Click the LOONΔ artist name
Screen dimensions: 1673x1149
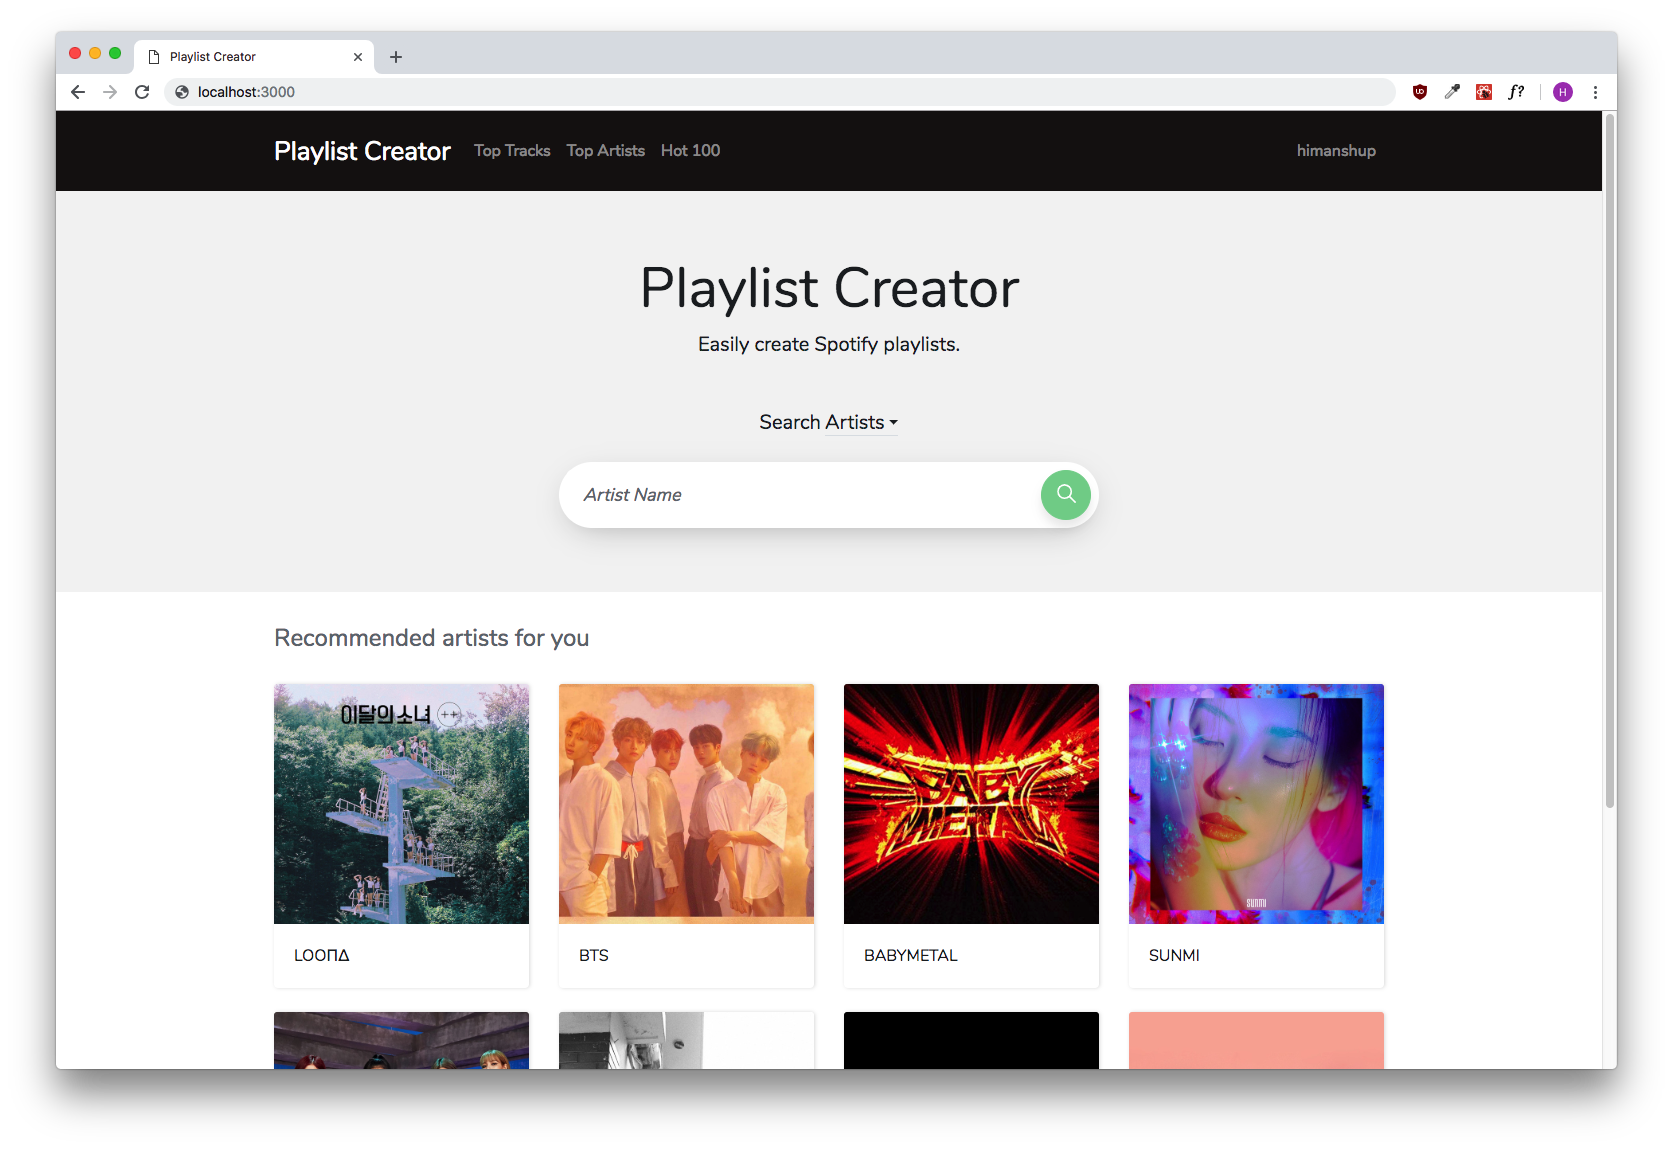pos(321,955)
